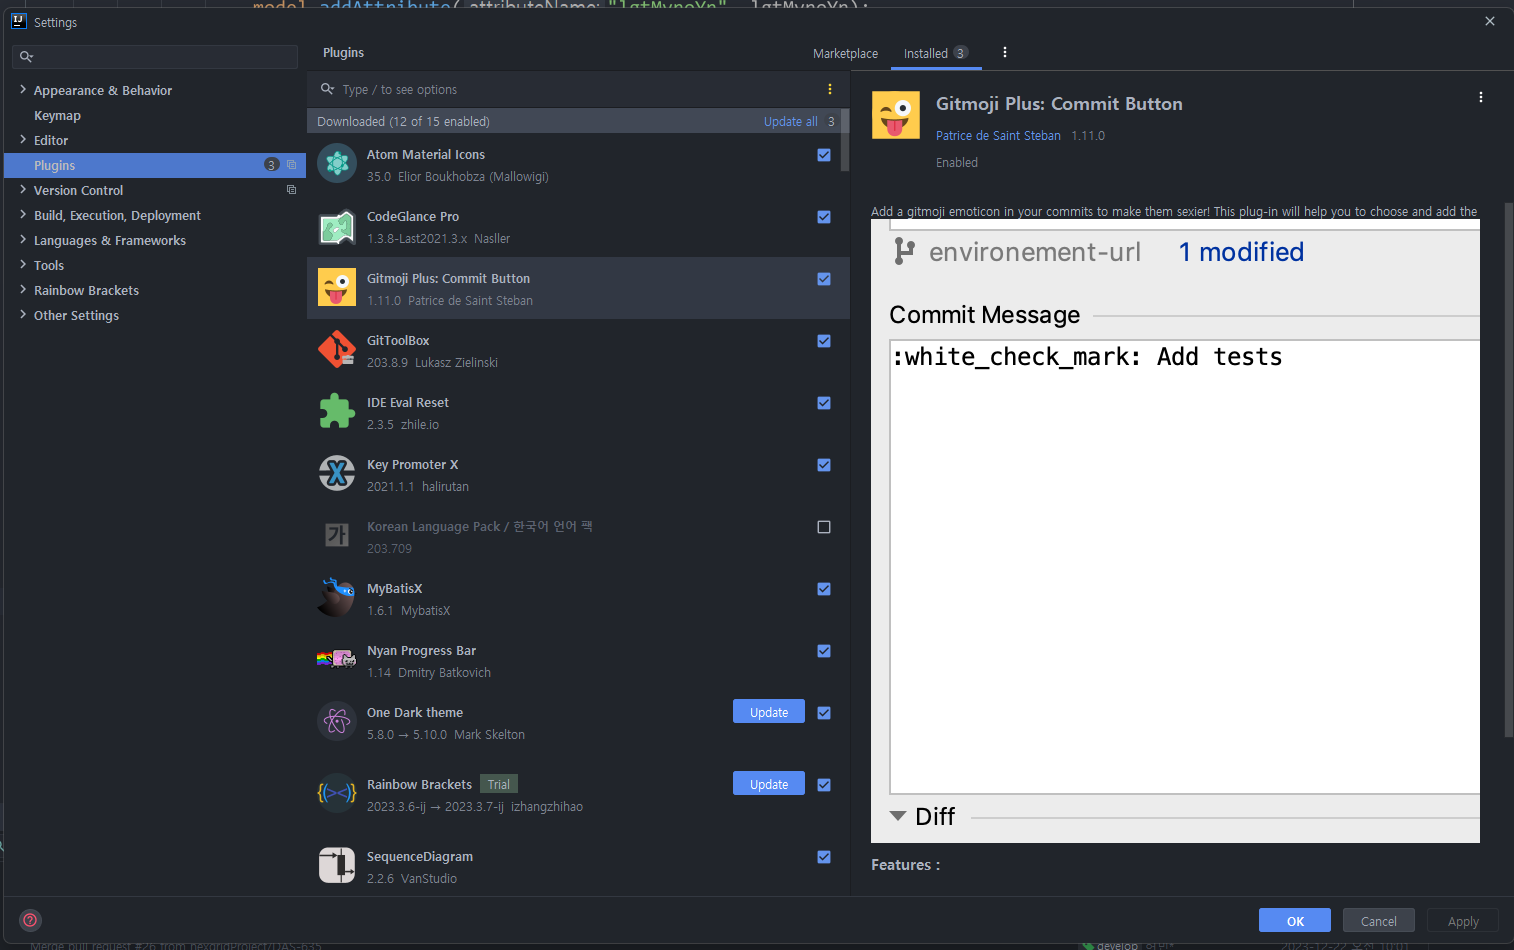Click the SequenceDiagram plugin icon
Screen dimensions: 1514x950
(x=337, y=865)
